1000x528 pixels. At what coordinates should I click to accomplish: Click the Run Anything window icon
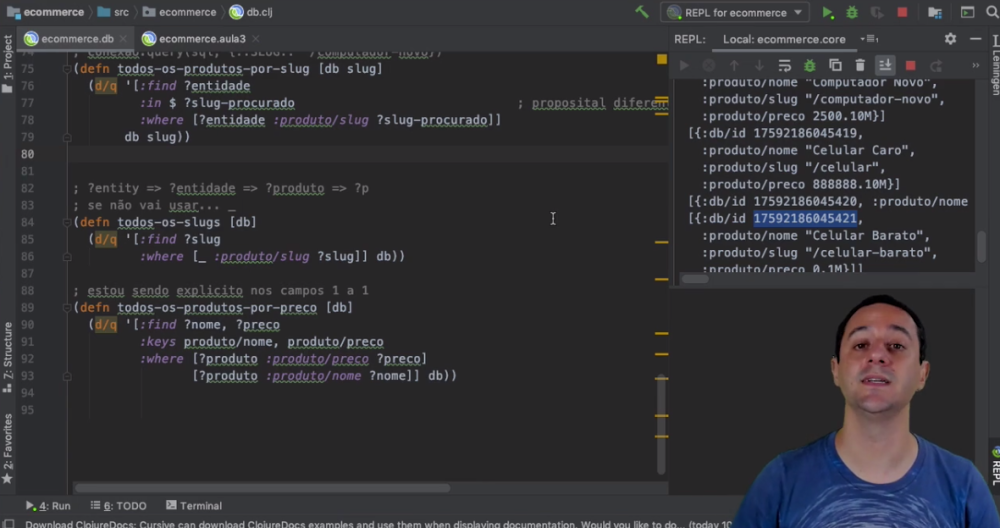click(x=967, y=13)
